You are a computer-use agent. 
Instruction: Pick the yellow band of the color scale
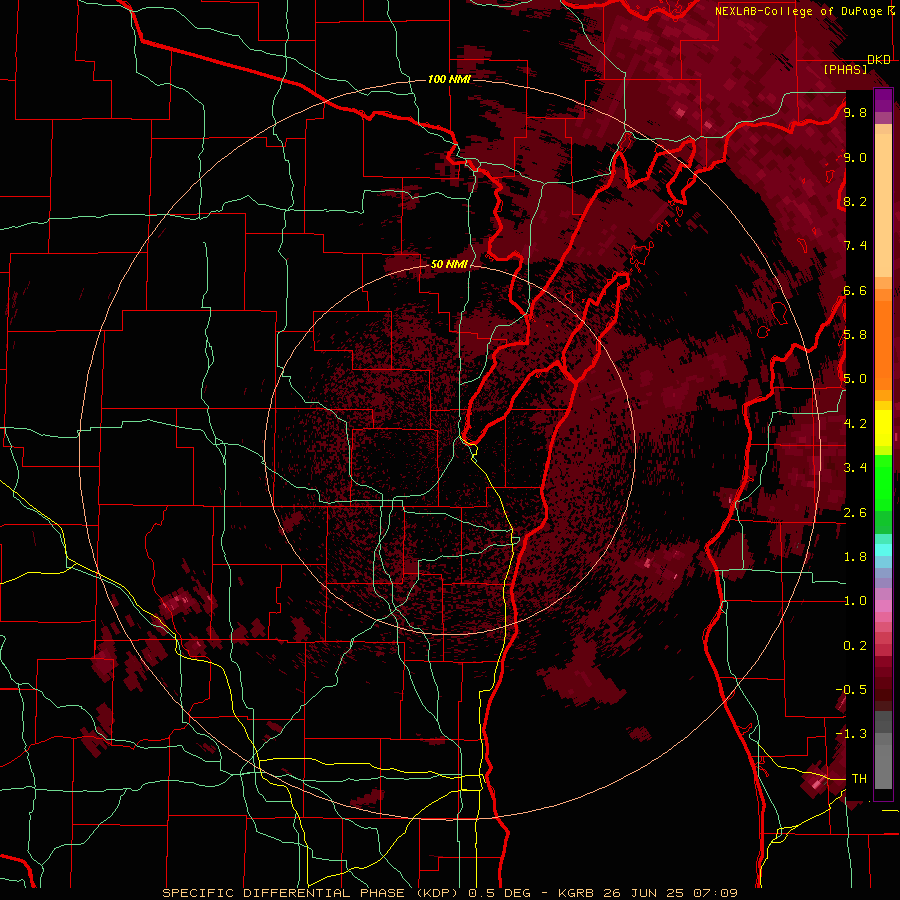tap(883, 428)
